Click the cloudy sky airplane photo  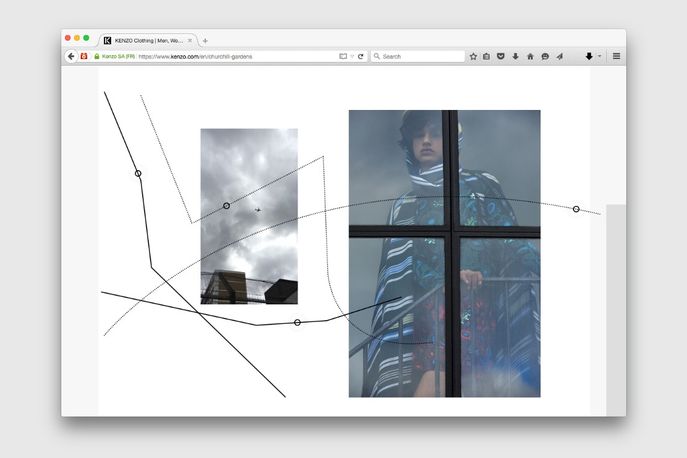click(x=249, y=216)
